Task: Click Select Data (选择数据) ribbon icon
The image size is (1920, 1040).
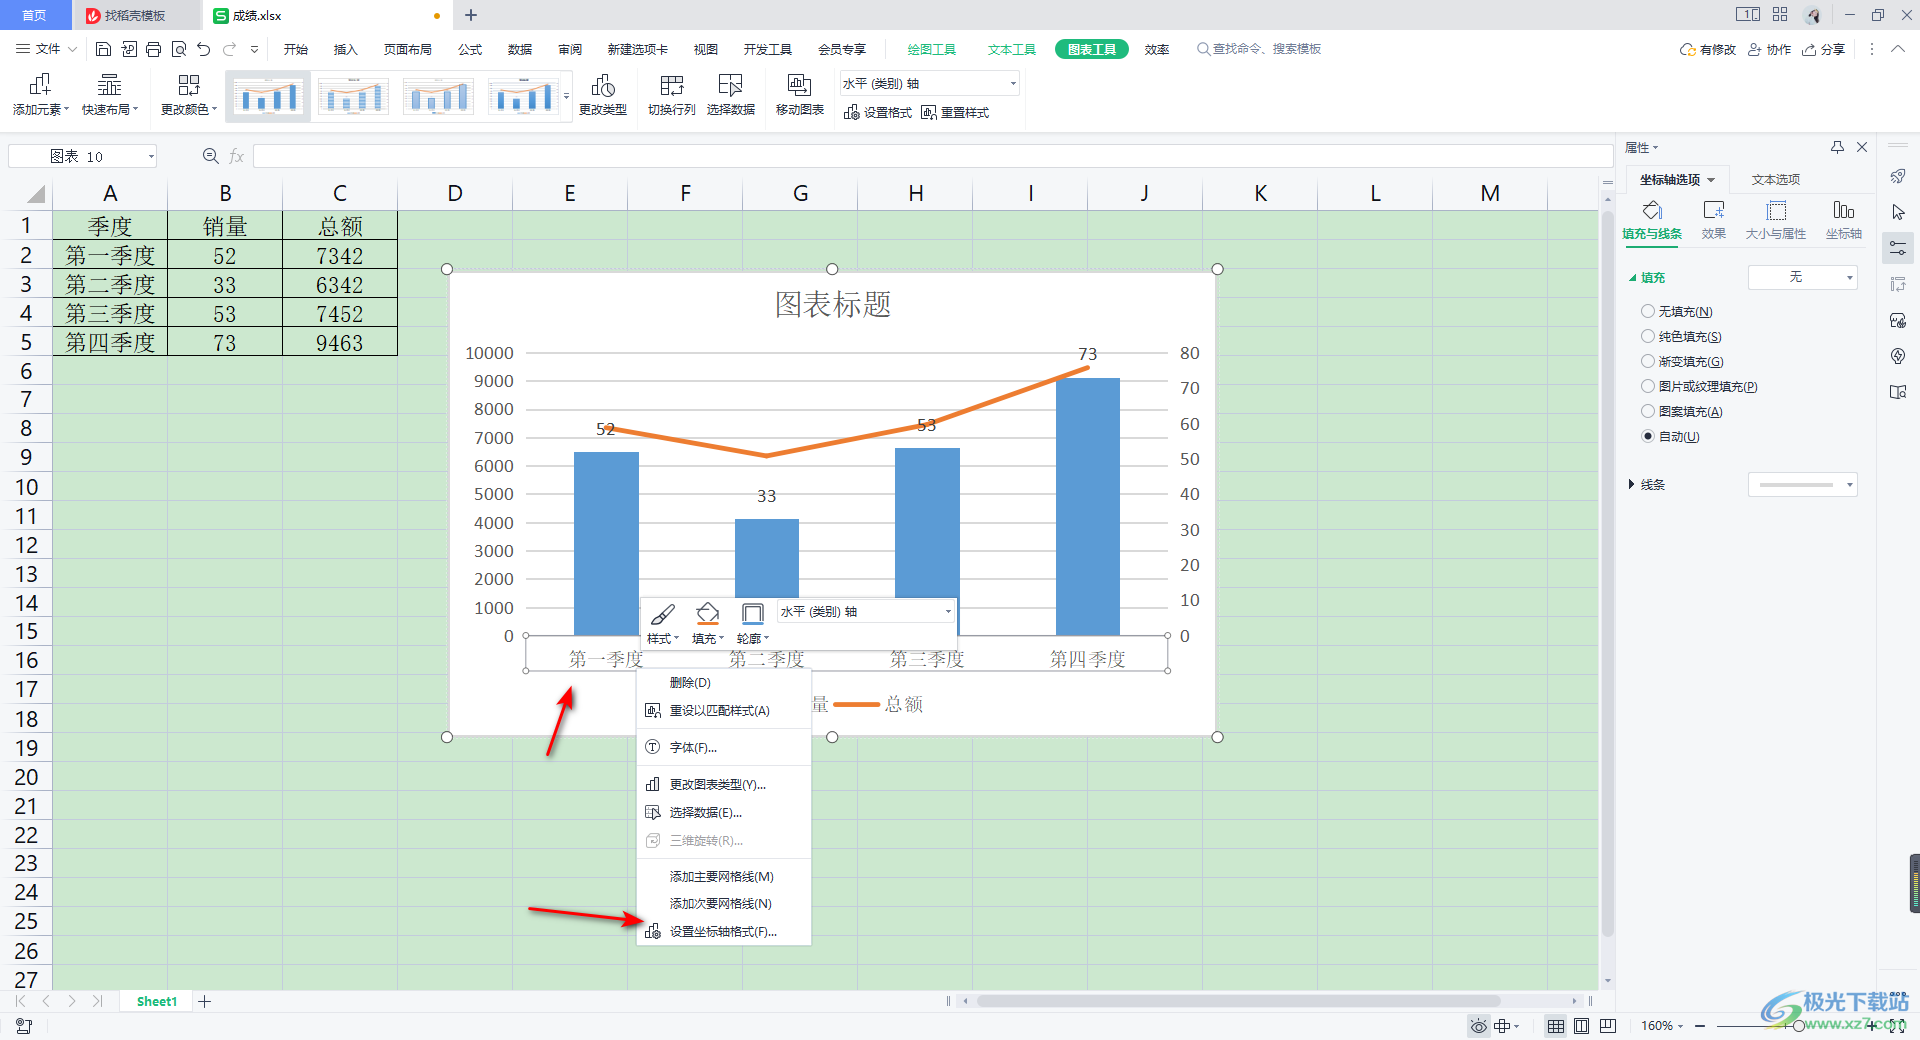Action: 731,85
